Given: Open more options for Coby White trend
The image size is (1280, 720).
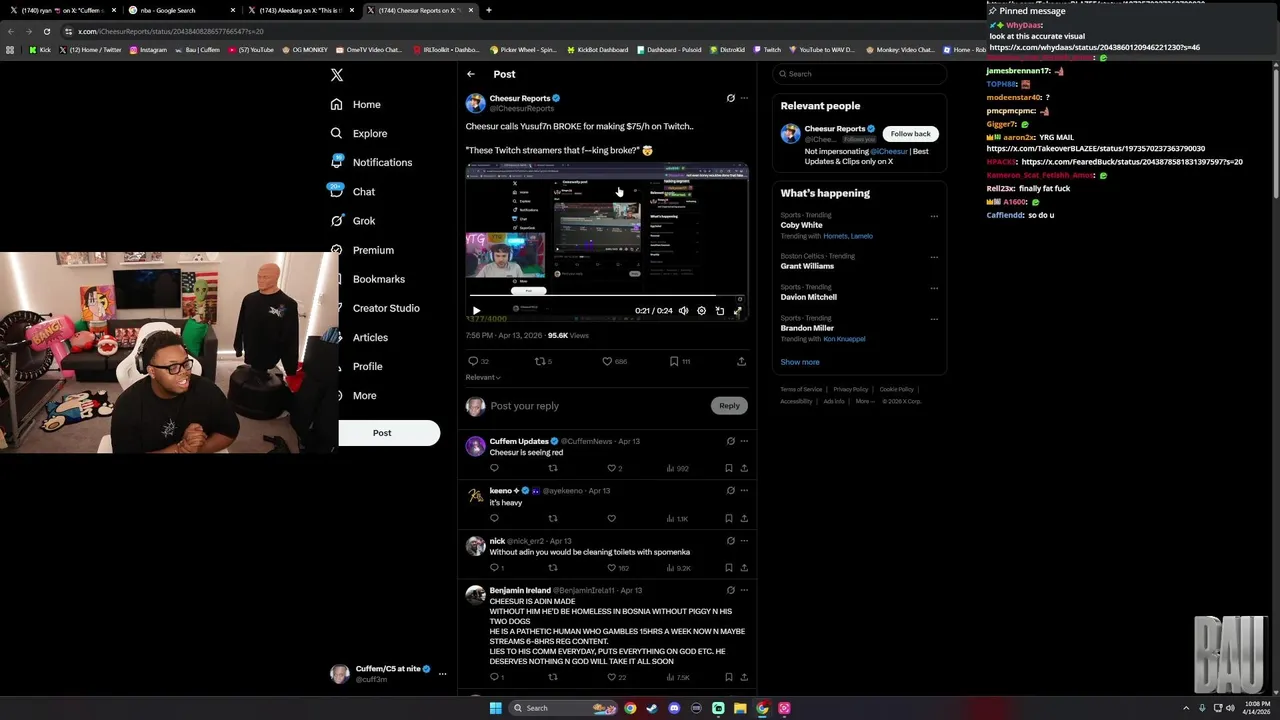Looking at the screenshot, I should (934, 216).
